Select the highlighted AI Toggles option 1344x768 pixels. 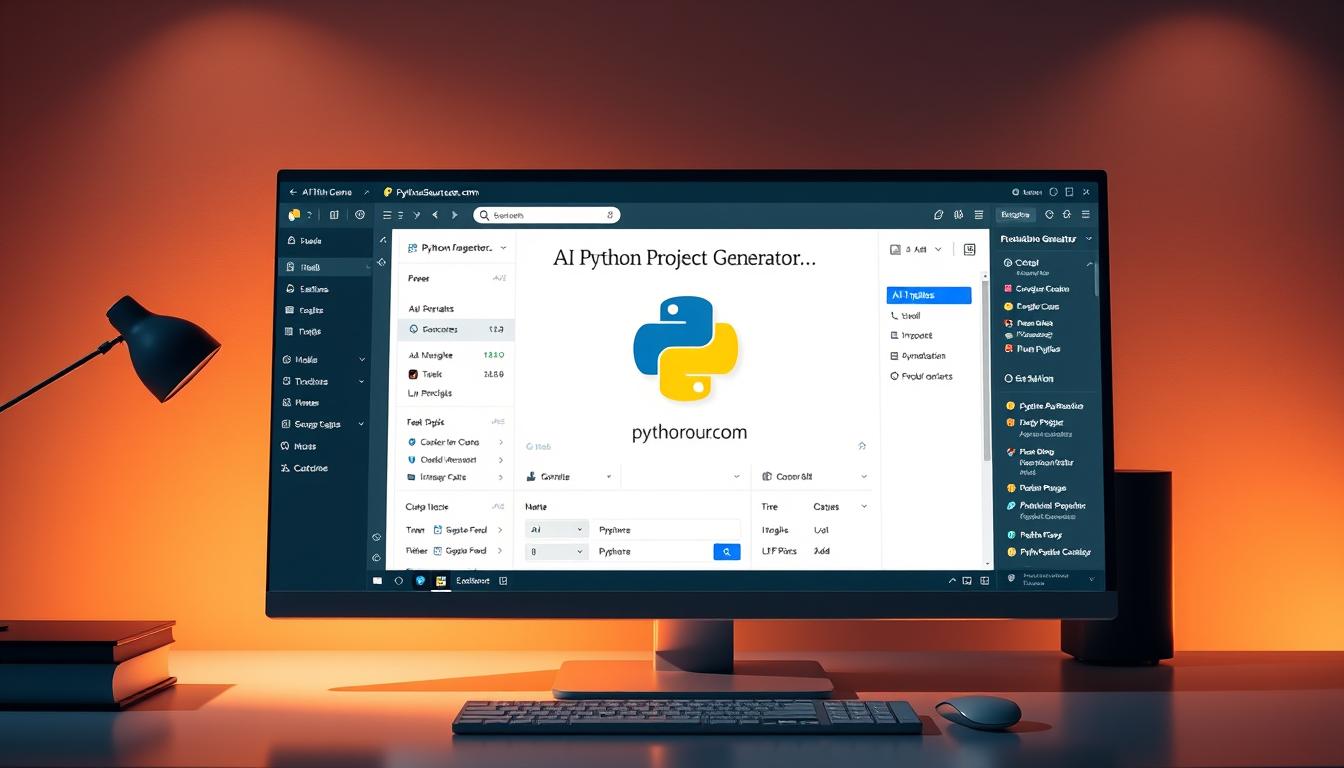pos(928,294)
